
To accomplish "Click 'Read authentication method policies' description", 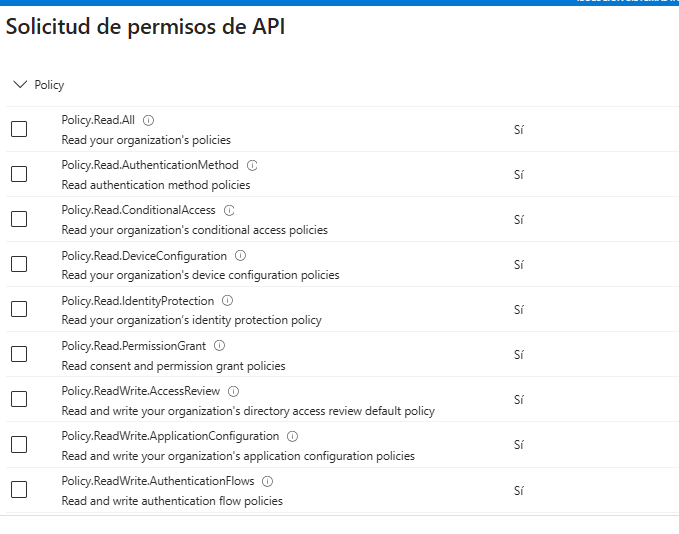I will (x=156, y=185).
